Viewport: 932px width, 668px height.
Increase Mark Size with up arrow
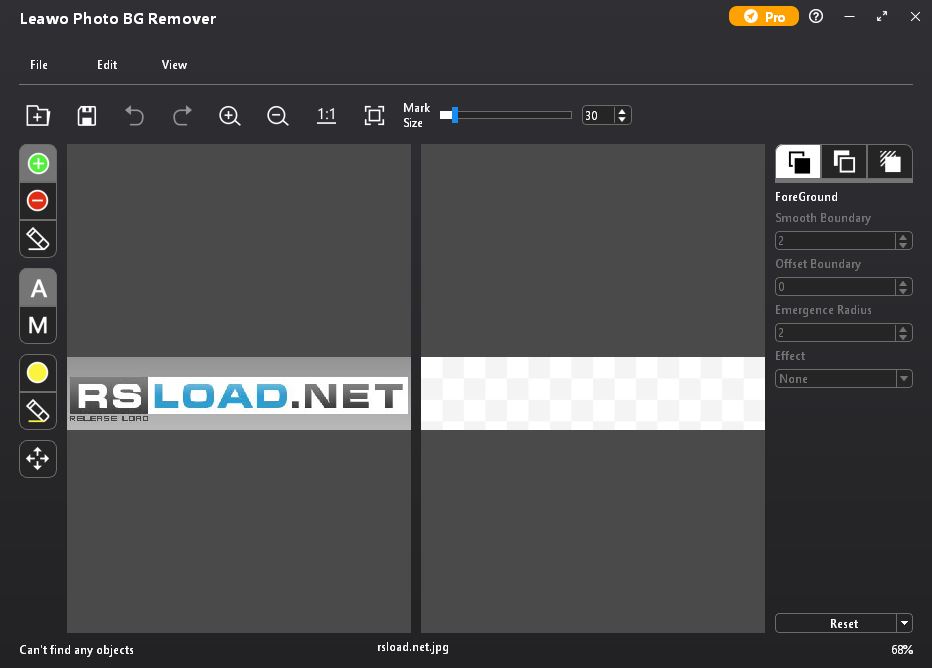click(622, 111)
